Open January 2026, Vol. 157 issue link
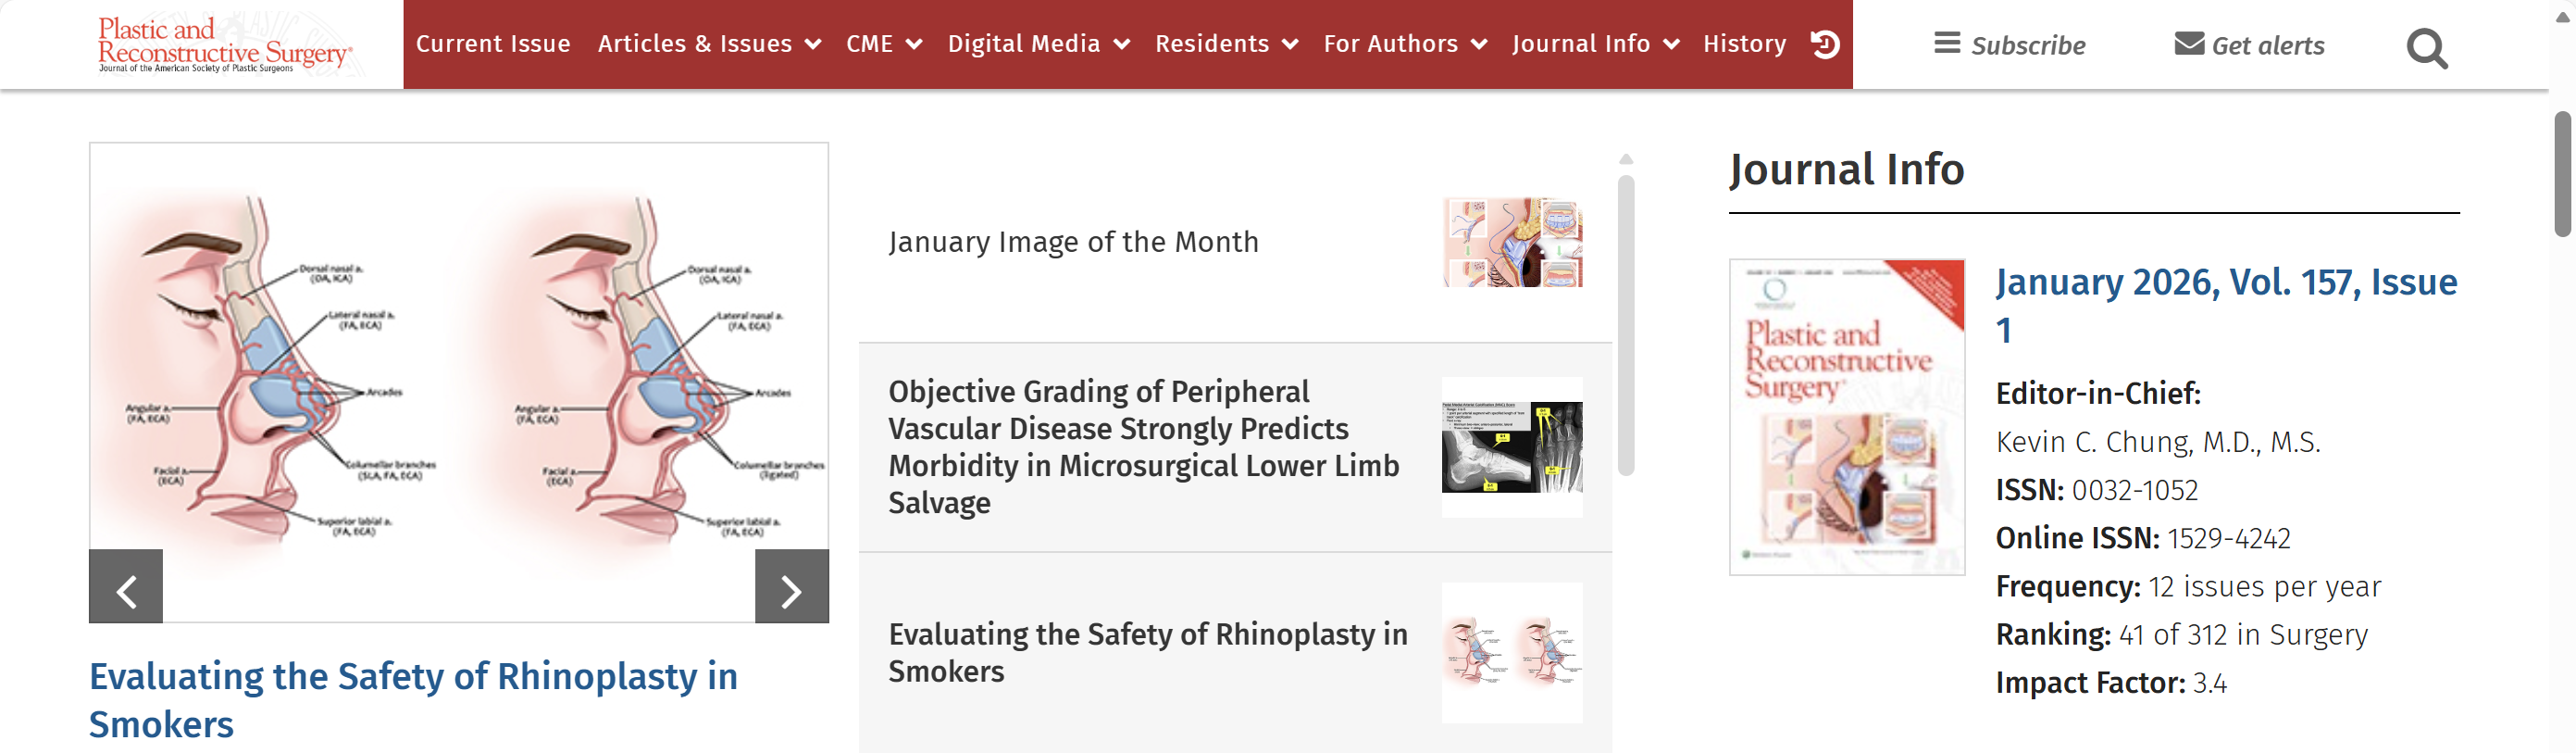 coord(2225,304)
